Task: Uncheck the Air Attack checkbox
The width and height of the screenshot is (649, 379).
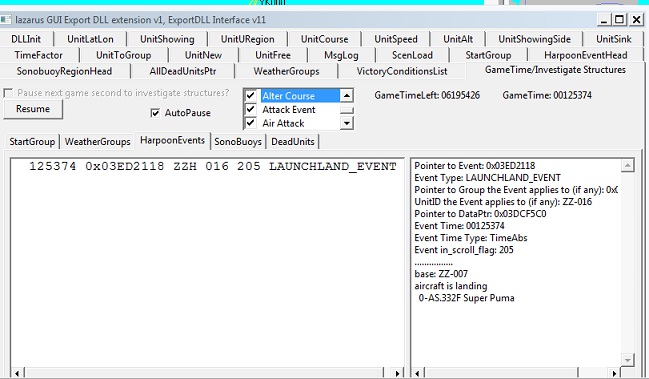Action: tap(250, 123)
